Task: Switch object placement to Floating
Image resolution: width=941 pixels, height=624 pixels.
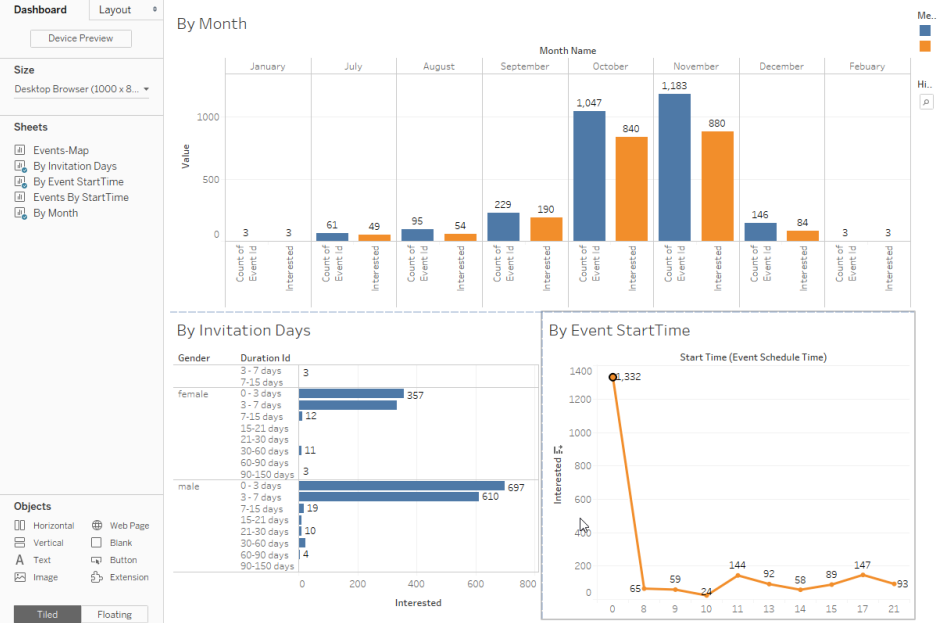Action: pyautogui.click(x=114, y=614)
